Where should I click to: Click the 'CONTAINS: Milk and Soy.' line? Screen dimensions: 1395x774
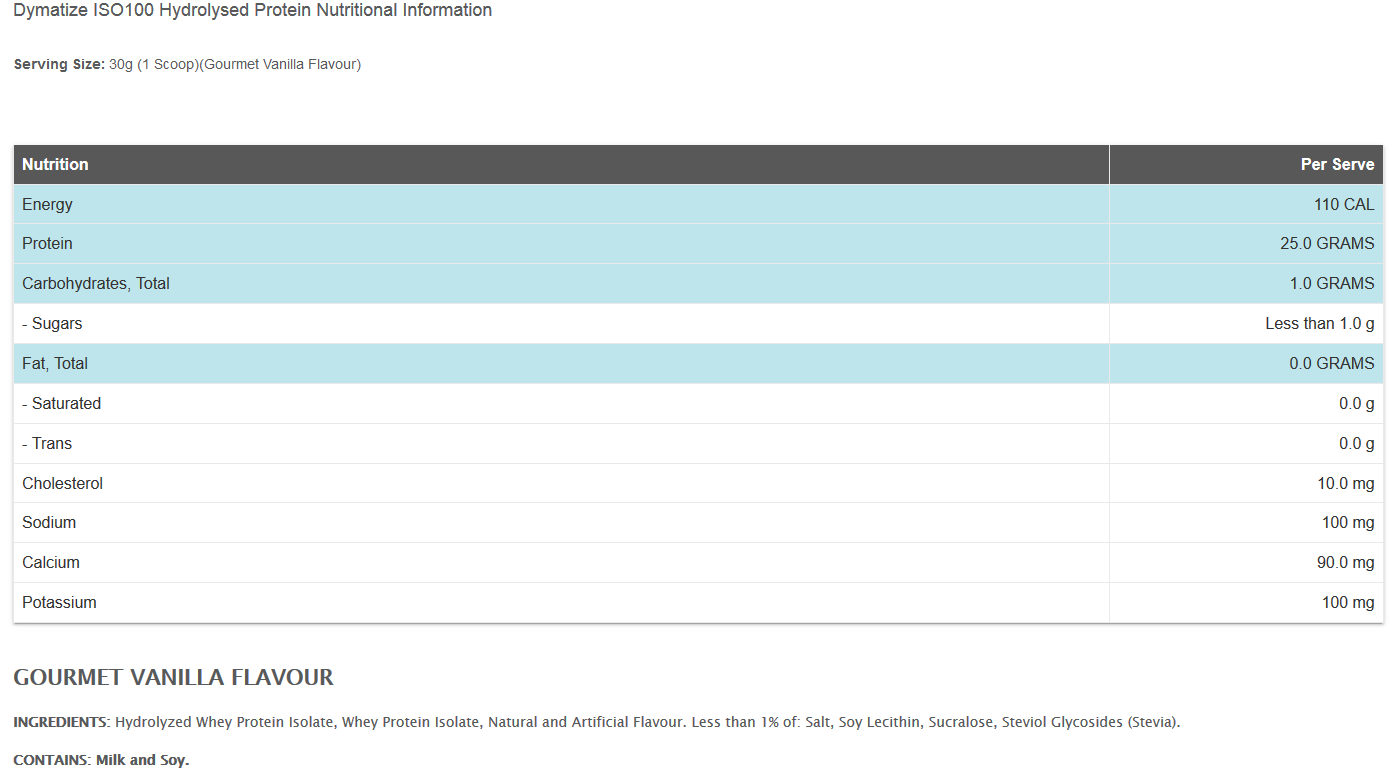101,760
